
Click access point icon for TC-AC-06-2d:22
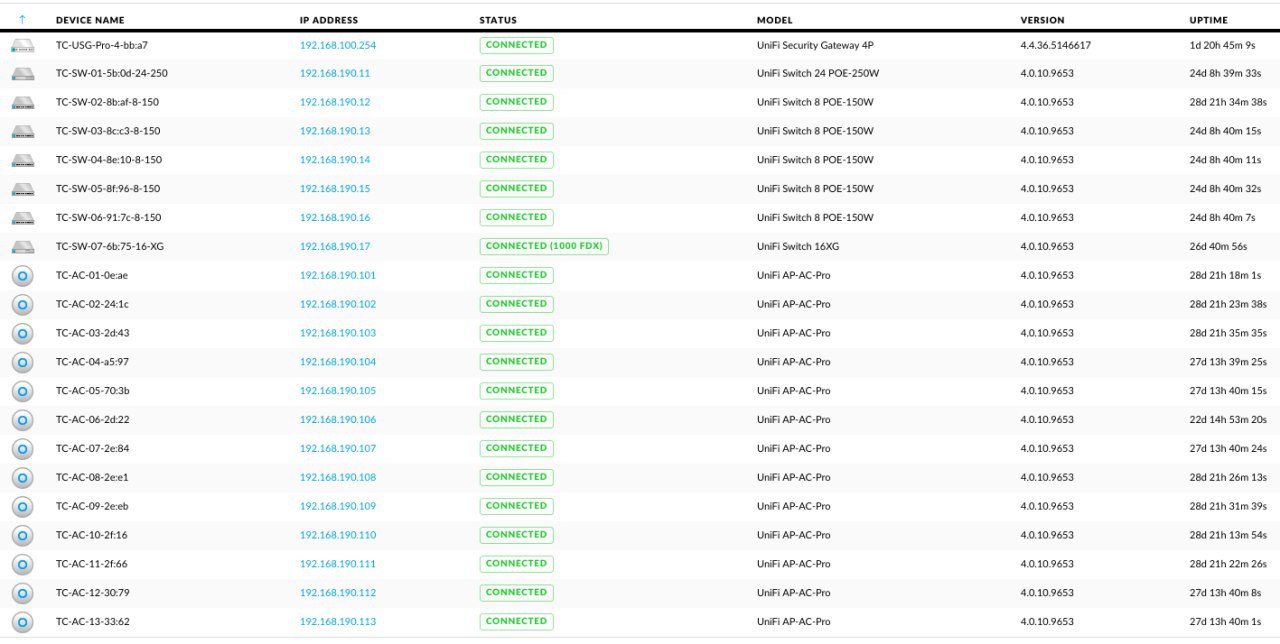[22, 420]
